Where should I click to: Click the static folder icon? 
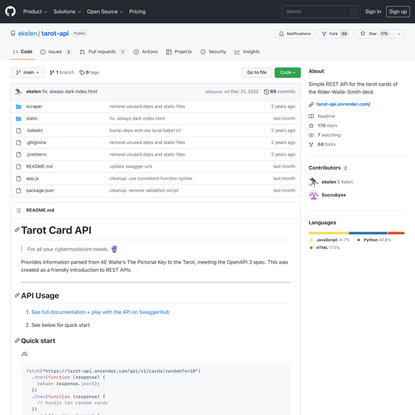tap(19, 119)
